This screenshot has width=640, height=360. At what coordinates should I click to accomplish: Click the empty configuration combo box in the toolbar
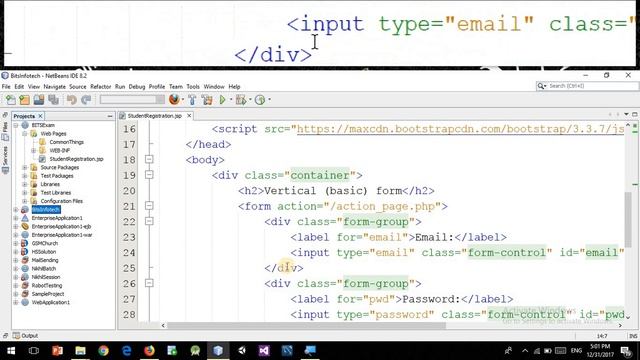pyautogui.click(x=132, y=100)
